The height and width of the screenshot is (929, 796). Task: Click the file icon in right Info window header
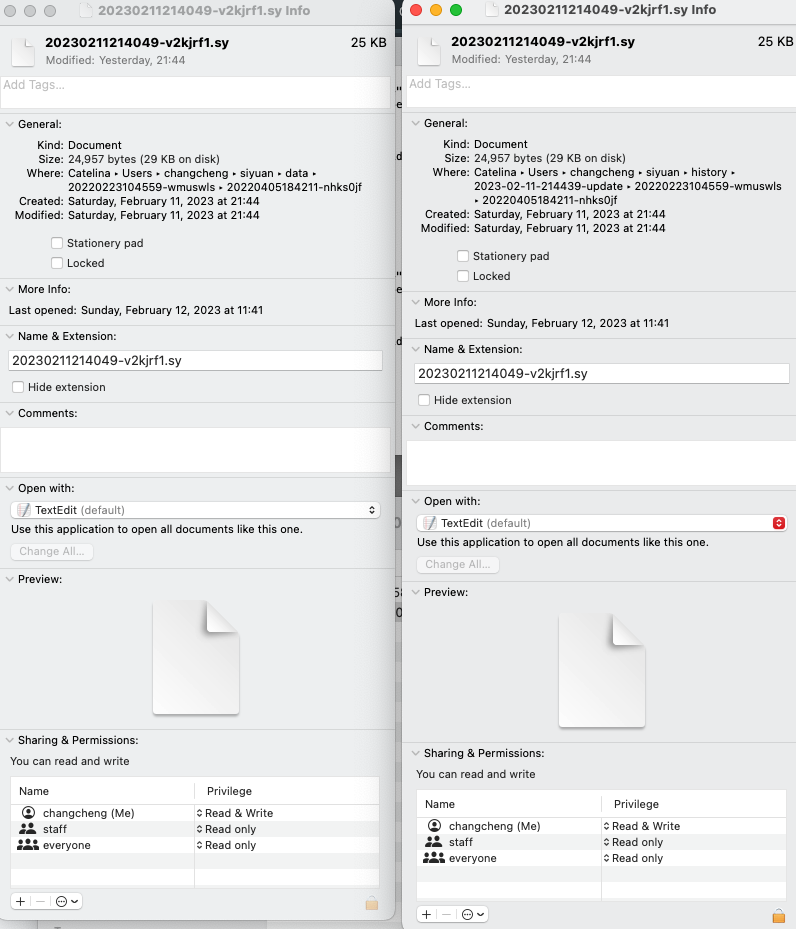(429, 50)
